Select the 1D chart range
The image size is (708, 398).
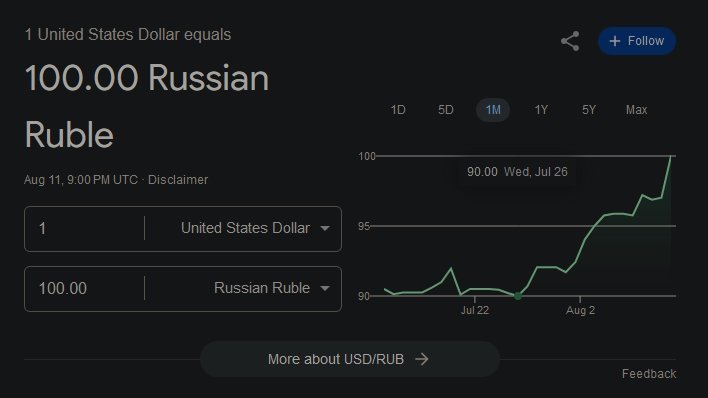(x=398, y=110)
